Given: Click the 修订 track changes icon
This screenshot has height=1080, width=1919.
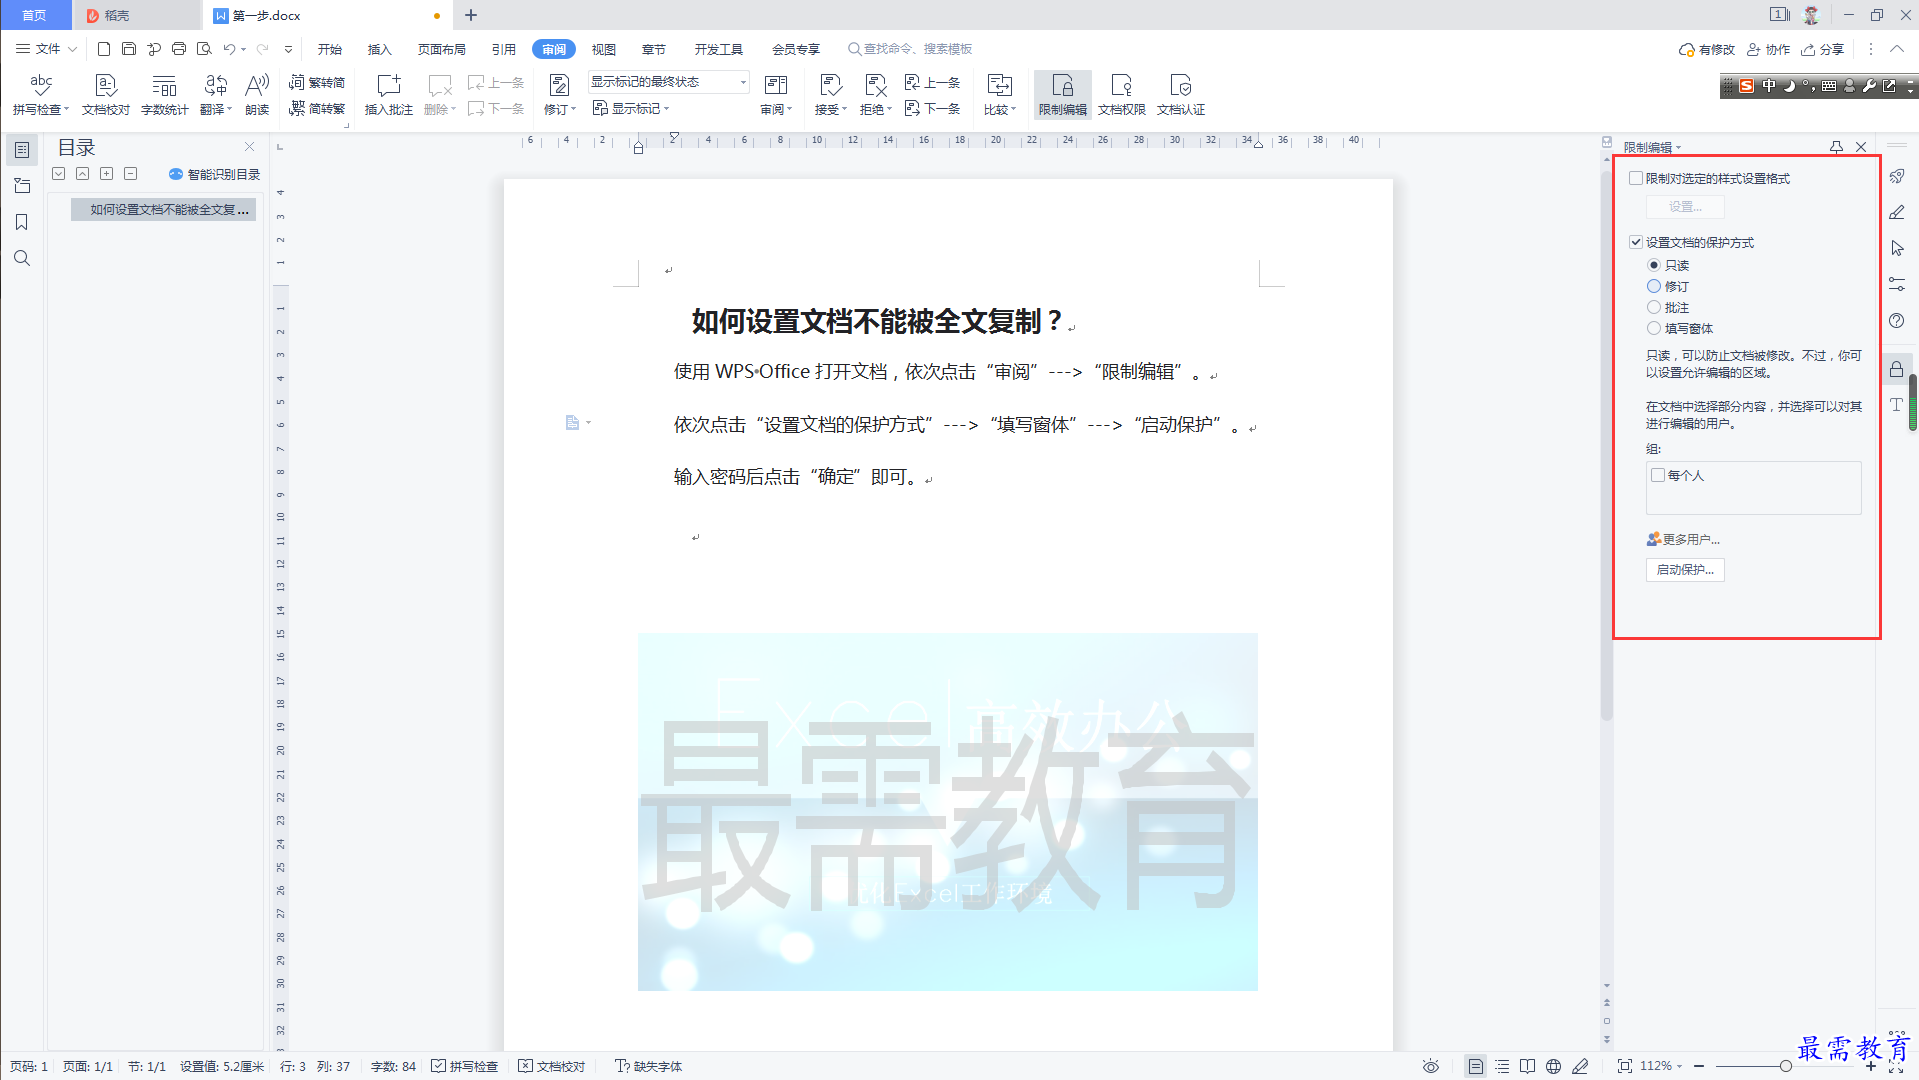Looking at the screenshot, I should [x=559, y=86].
